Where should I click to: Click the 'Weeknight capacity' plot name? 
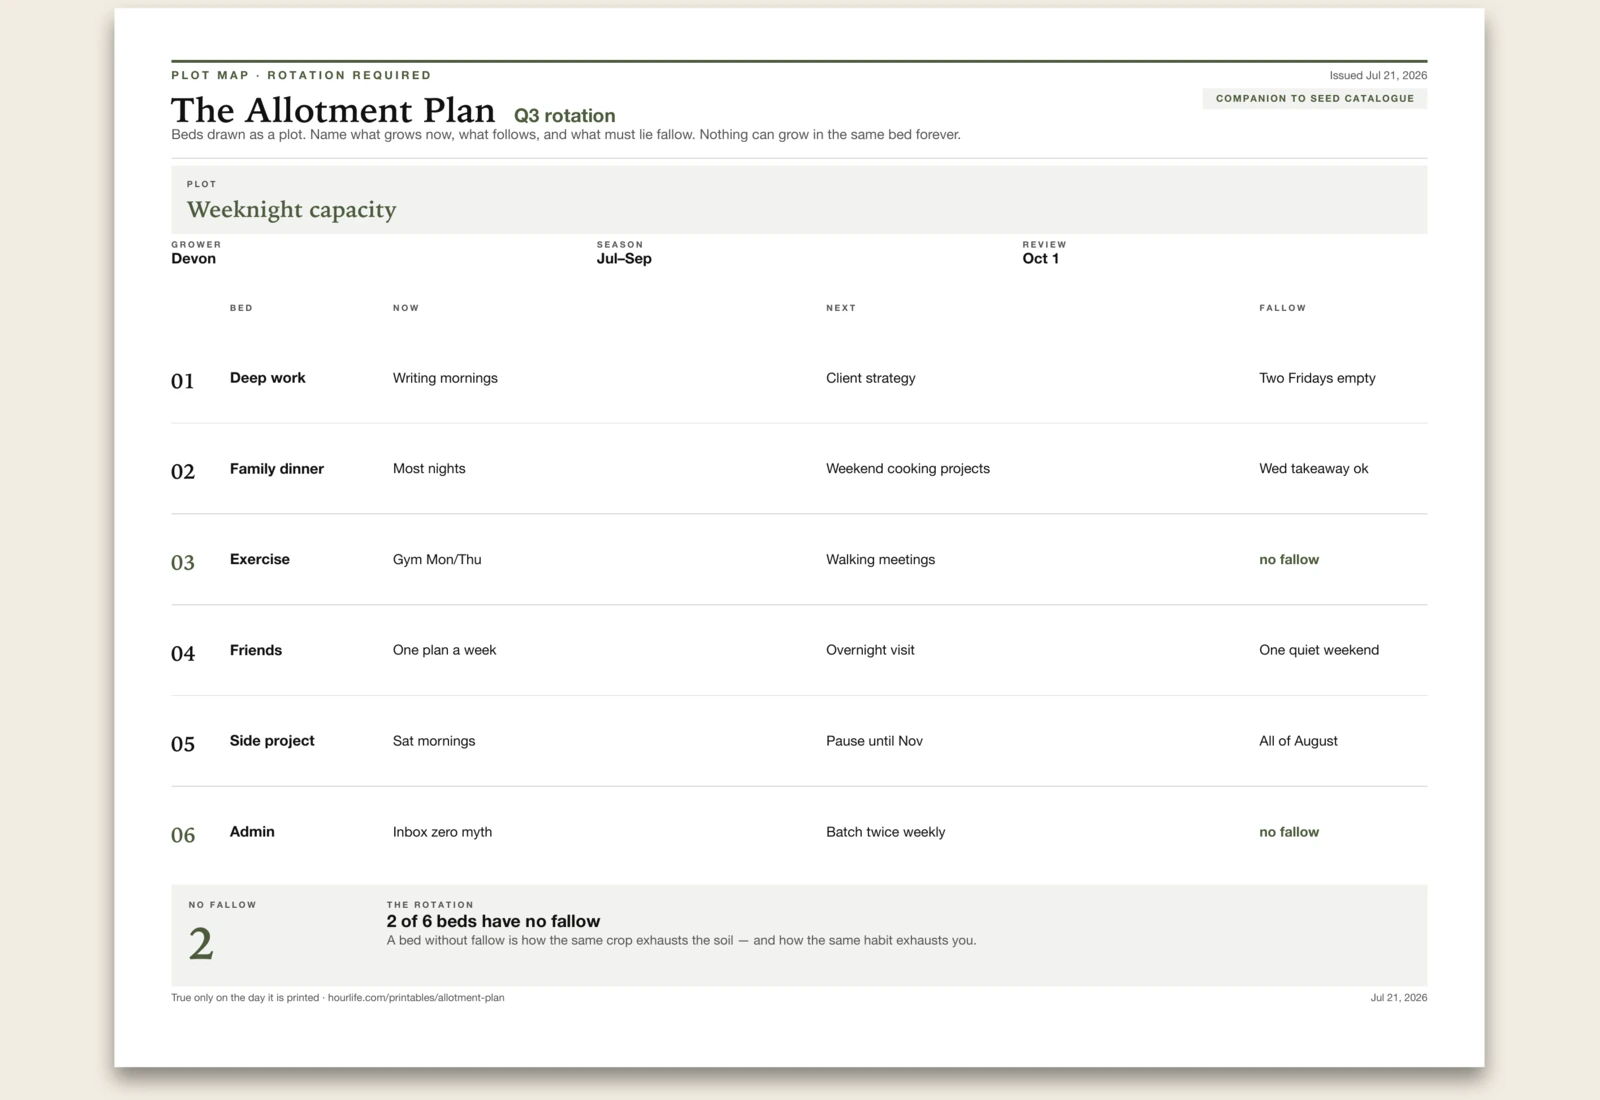click(x=291, y=209)
